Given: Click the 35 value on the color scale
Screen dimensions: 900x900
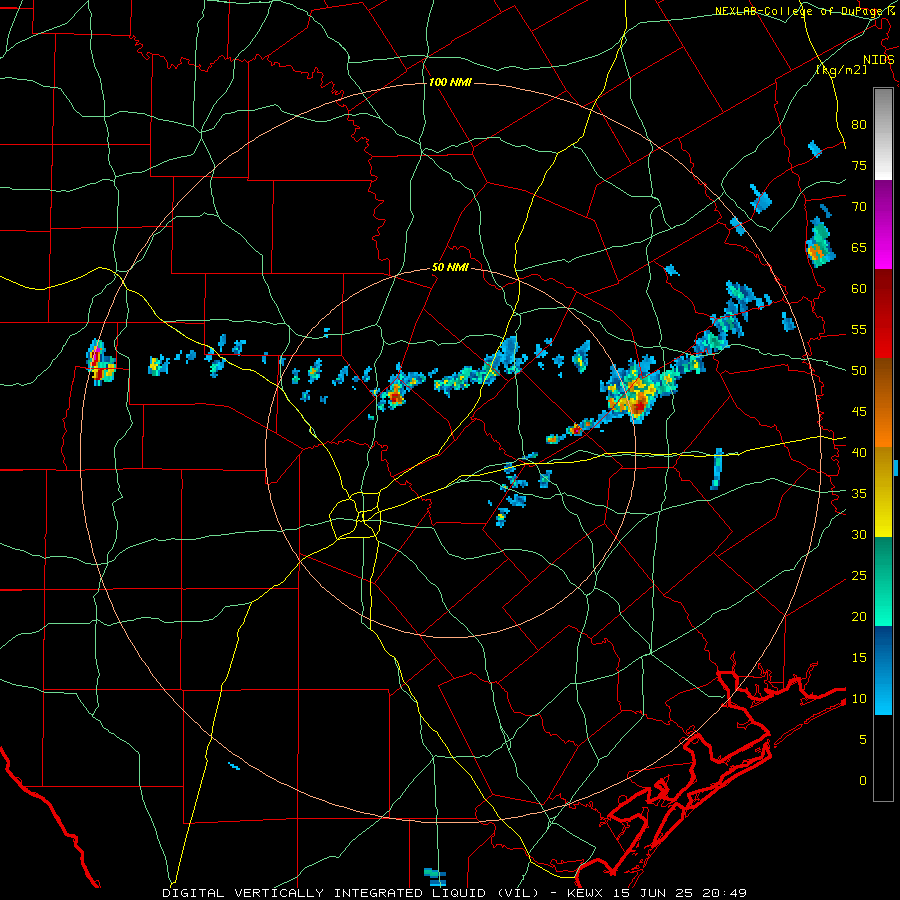Looking at the screenshot, I should [x=859, y=494].
